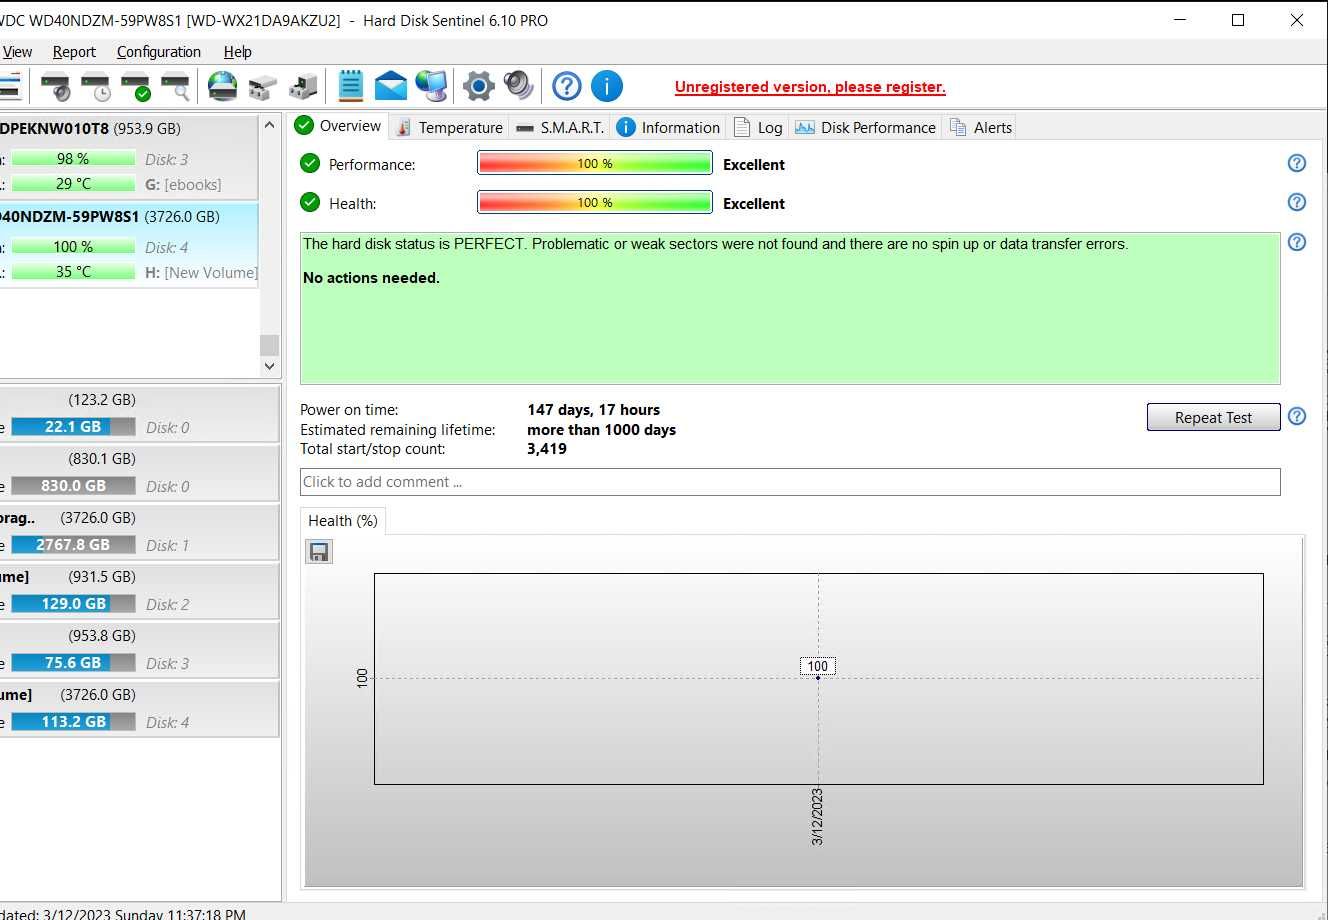Switch to the Alerts tab
1328x920 pixels.
point(980,127)
